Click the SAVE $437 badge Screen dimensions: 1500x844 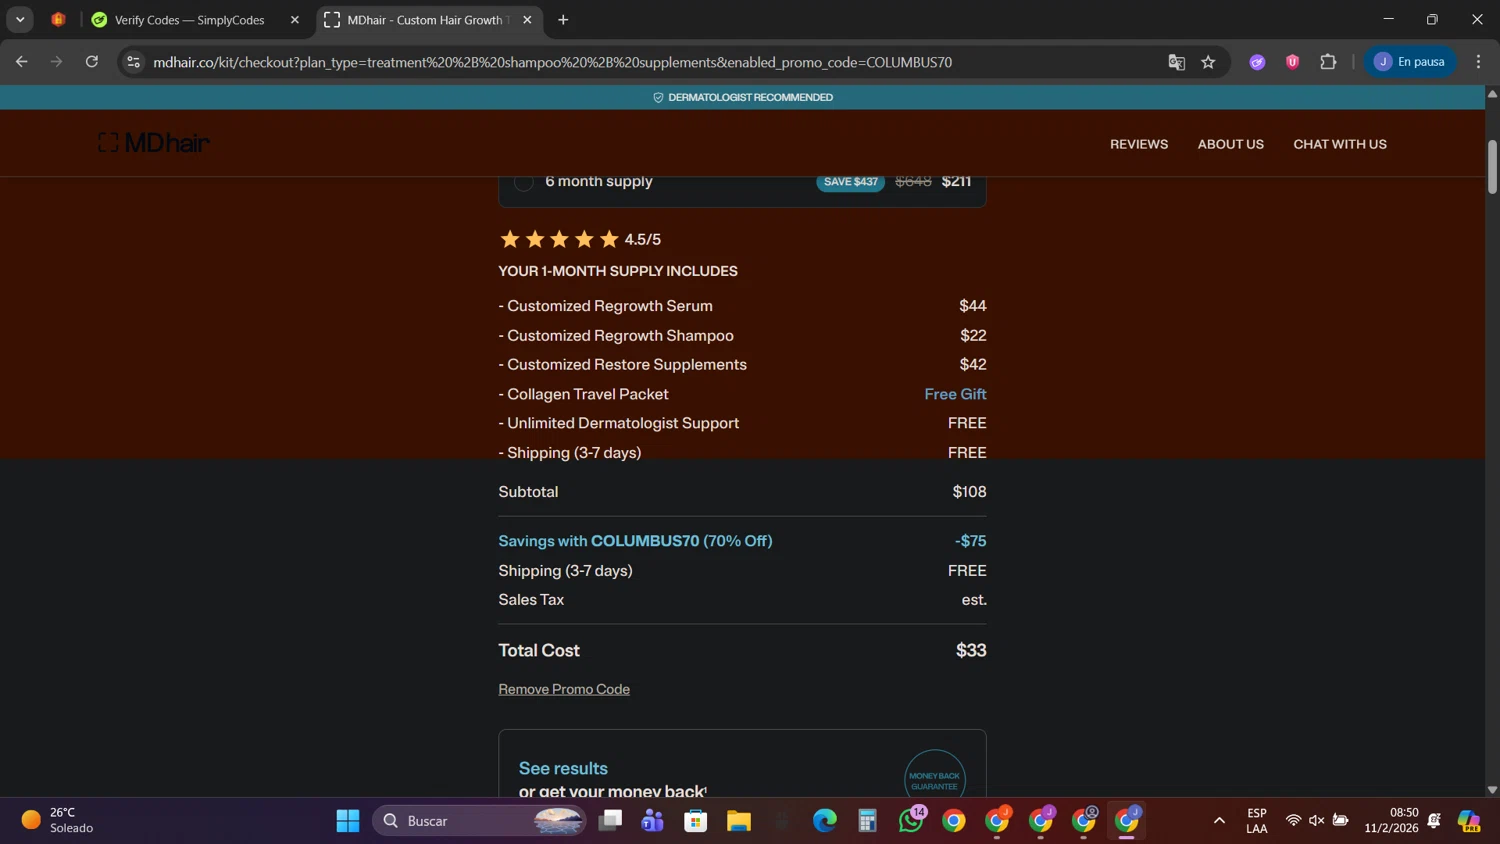[850, 182]
